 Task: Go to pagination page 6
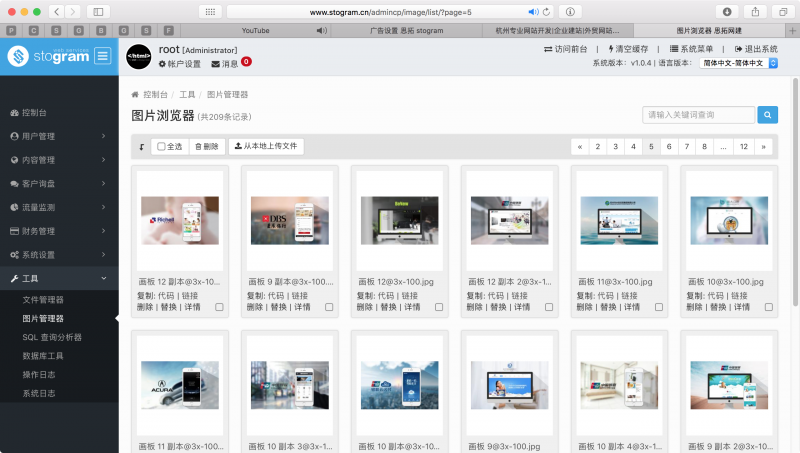tap(669, 146)
